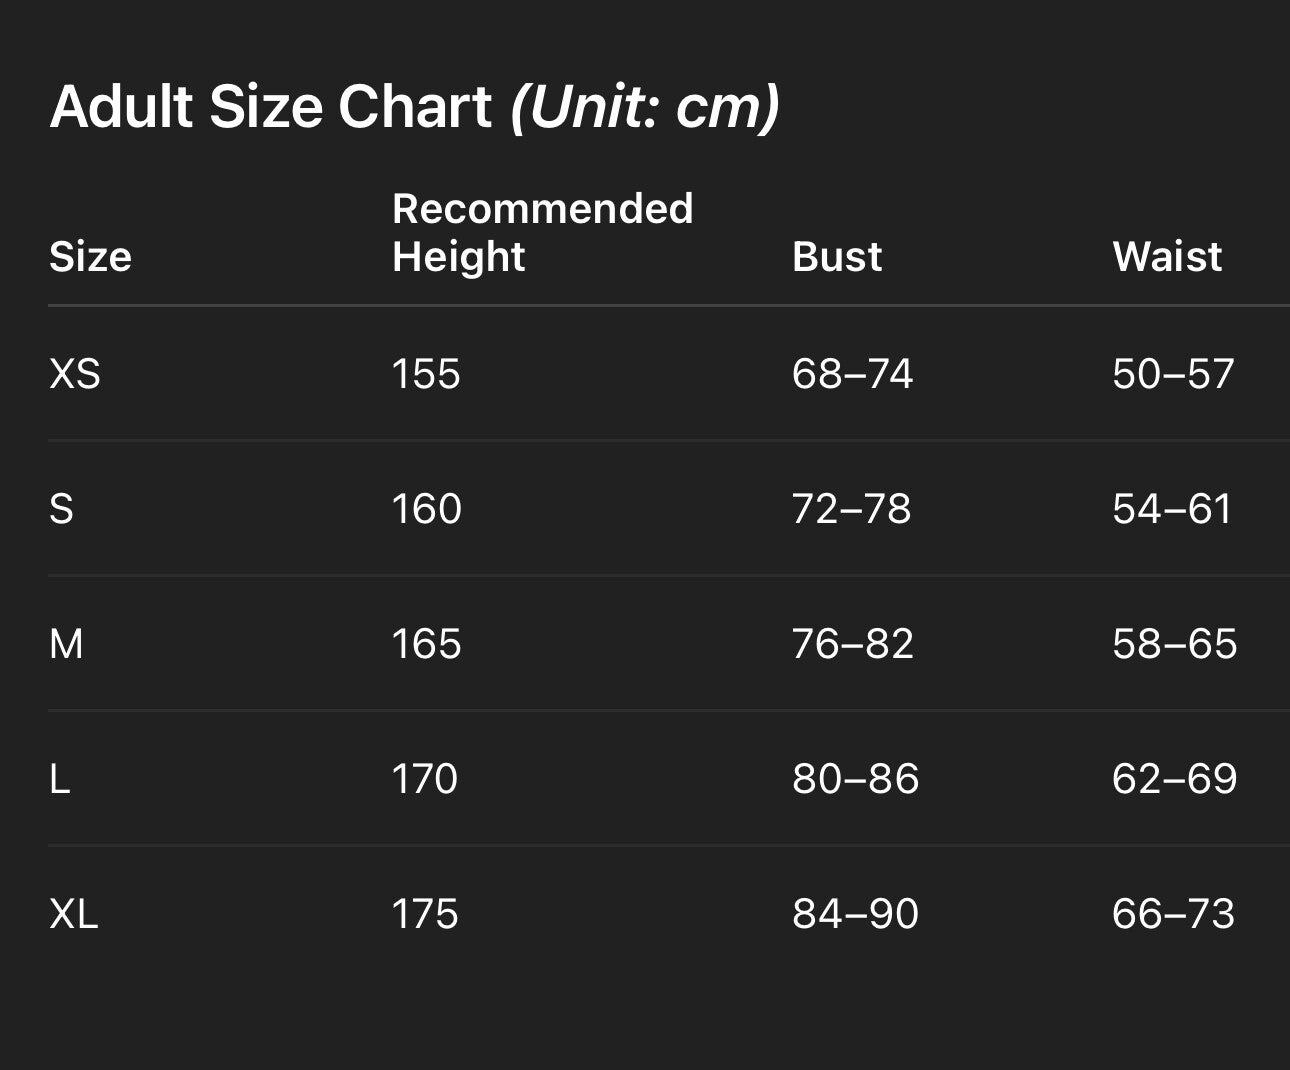Select the XS size row label
Screen dimensions: 1290x1070
75,374
